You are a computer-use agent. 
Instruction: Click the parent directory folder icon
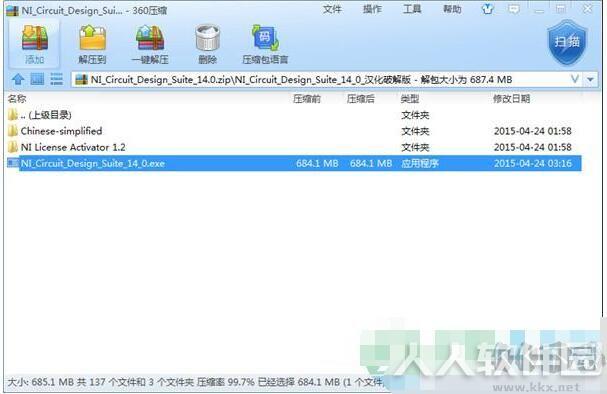(13, 115)
